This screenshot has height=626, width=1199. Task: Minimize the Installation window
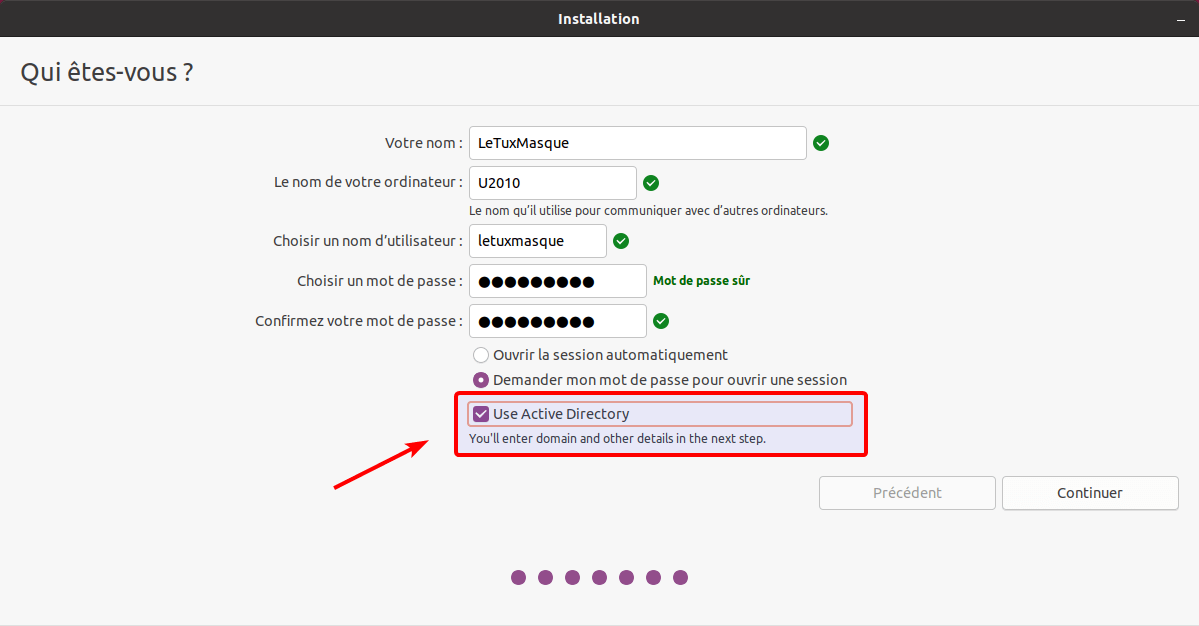[1180, 19]
